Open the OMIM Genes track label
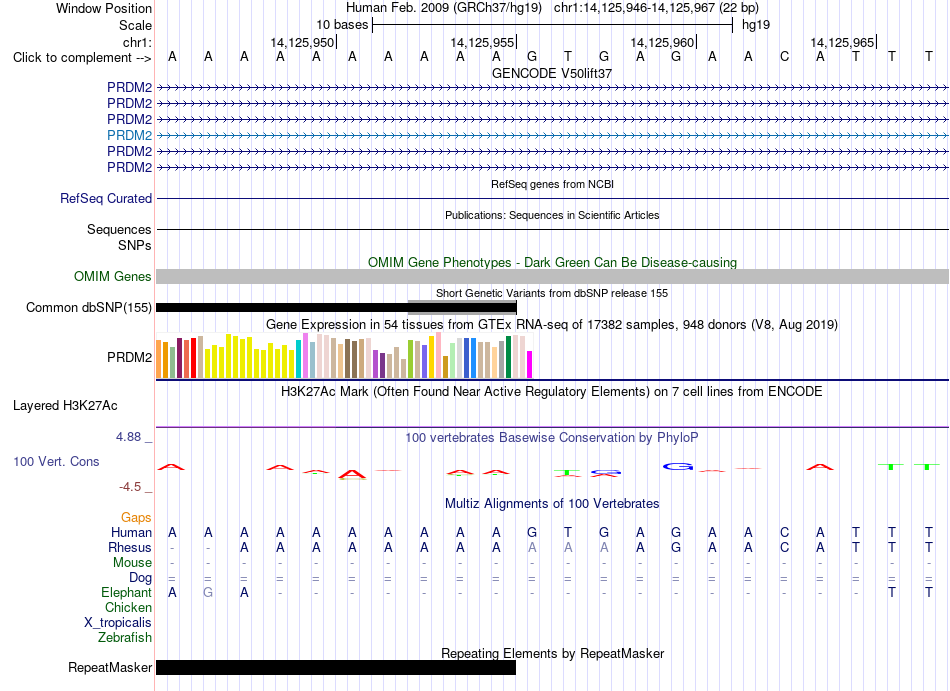This screenshot has height=691, width=950. point(112,276)
